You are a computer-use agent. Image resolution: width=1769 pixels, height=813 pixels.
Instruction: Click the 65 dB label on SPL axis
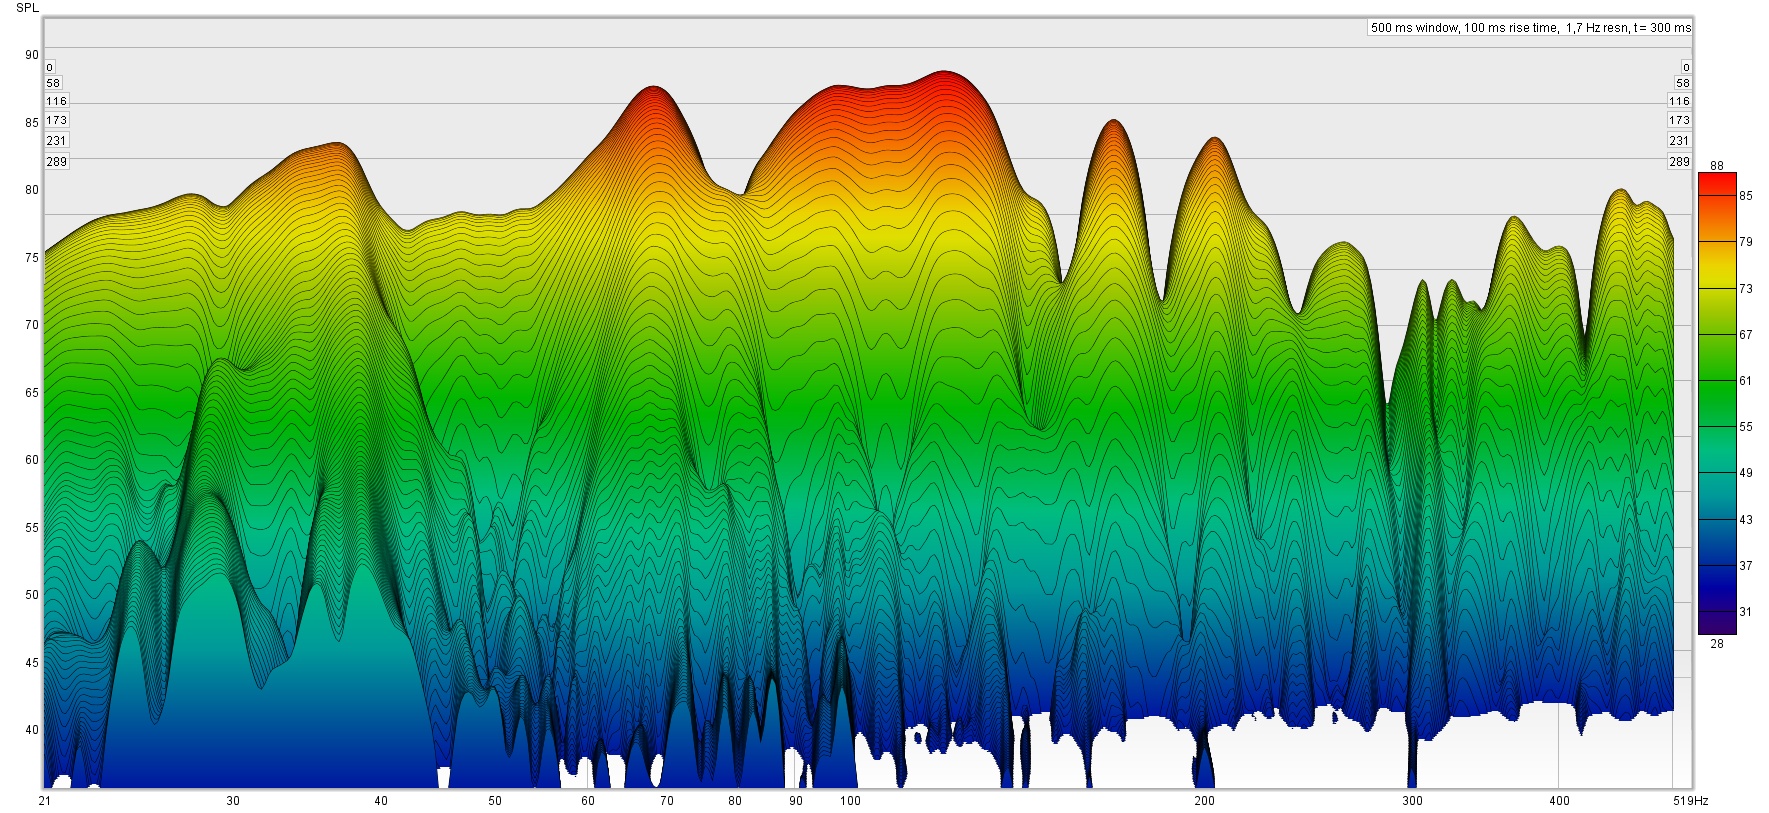[x=32, y=393]
